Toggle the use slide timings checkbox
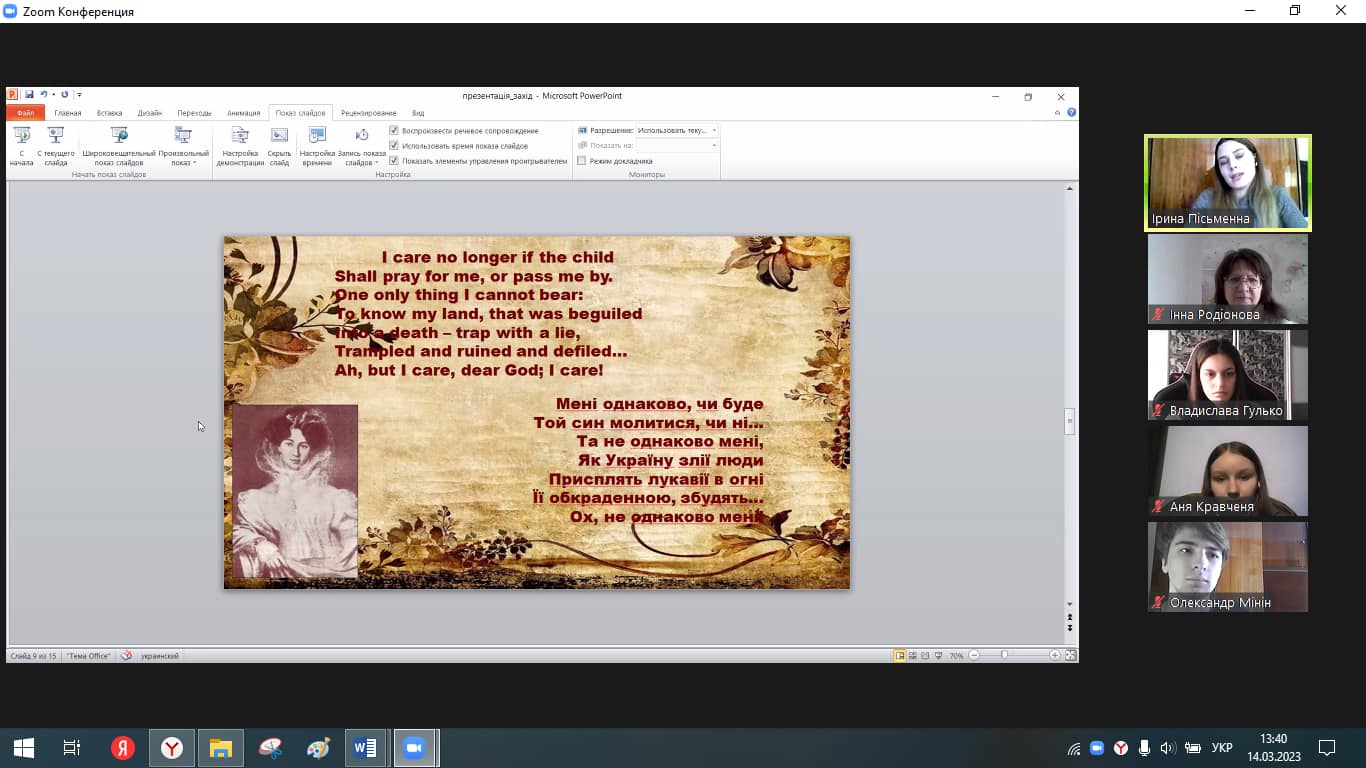1366x768 pixels. coord(394,146)
